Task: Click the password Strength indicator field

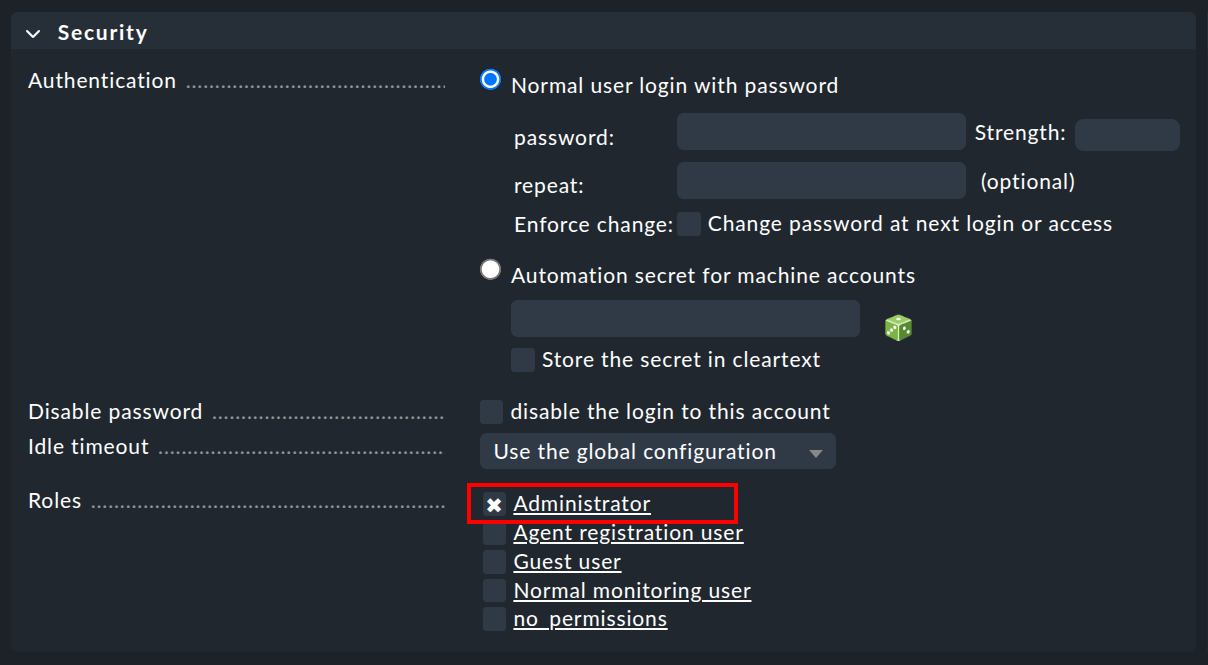Action: click(1127, 134)
